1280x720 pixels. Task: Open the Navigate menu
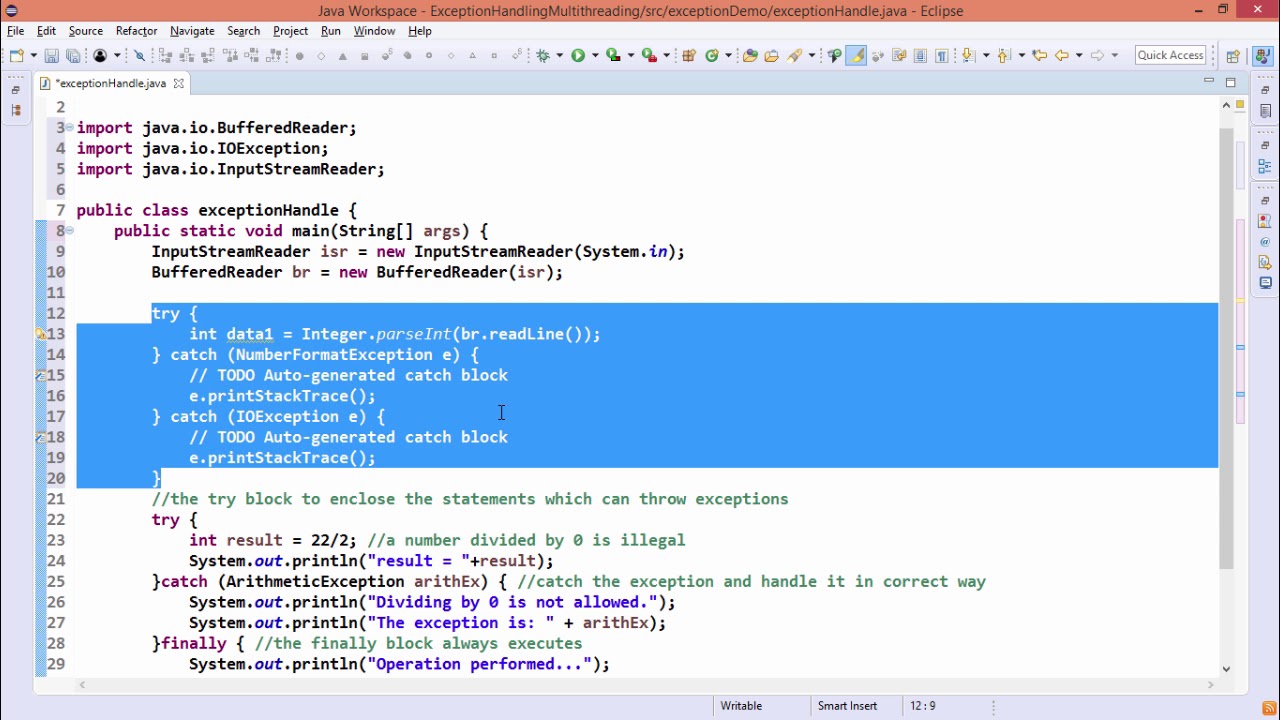(x=192, y=31)
